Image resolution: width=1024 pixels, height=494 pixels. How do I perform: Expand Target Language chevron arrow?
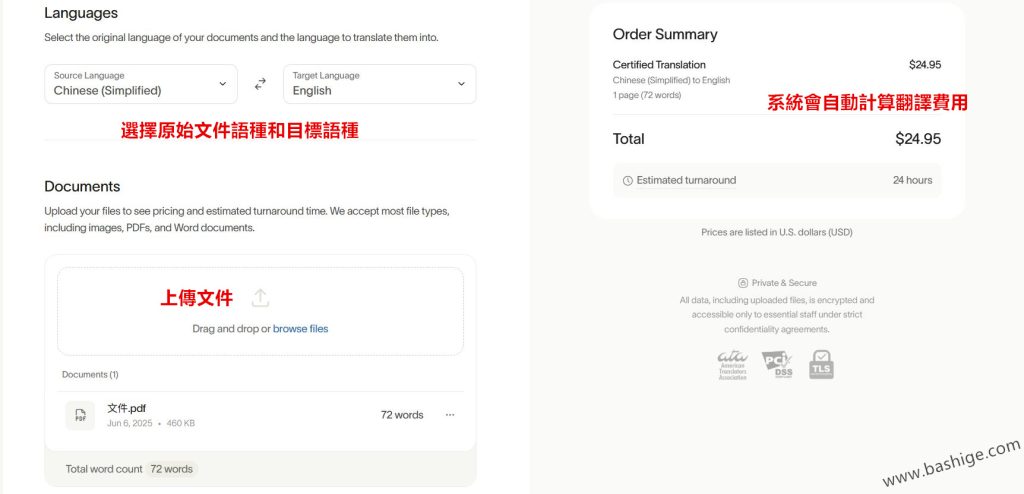pos(461,84)
